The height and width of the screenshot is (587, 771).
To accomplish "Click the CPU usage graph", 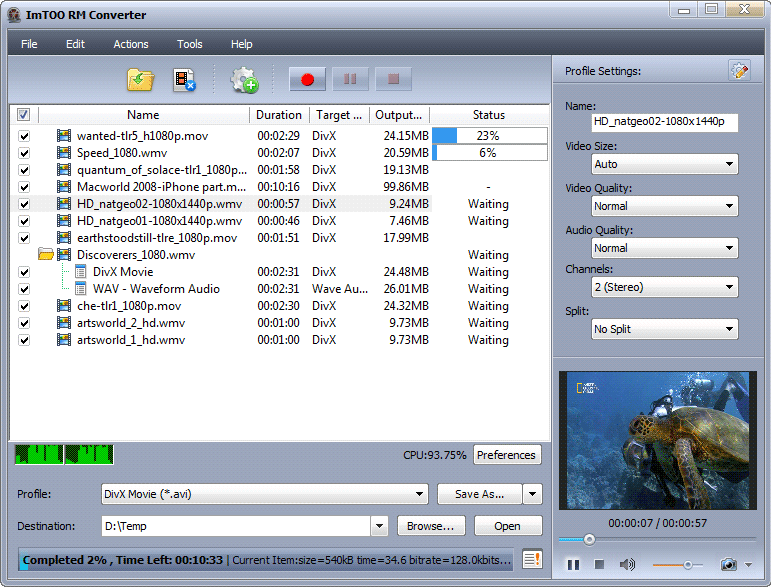I will (x=64, y=455).
